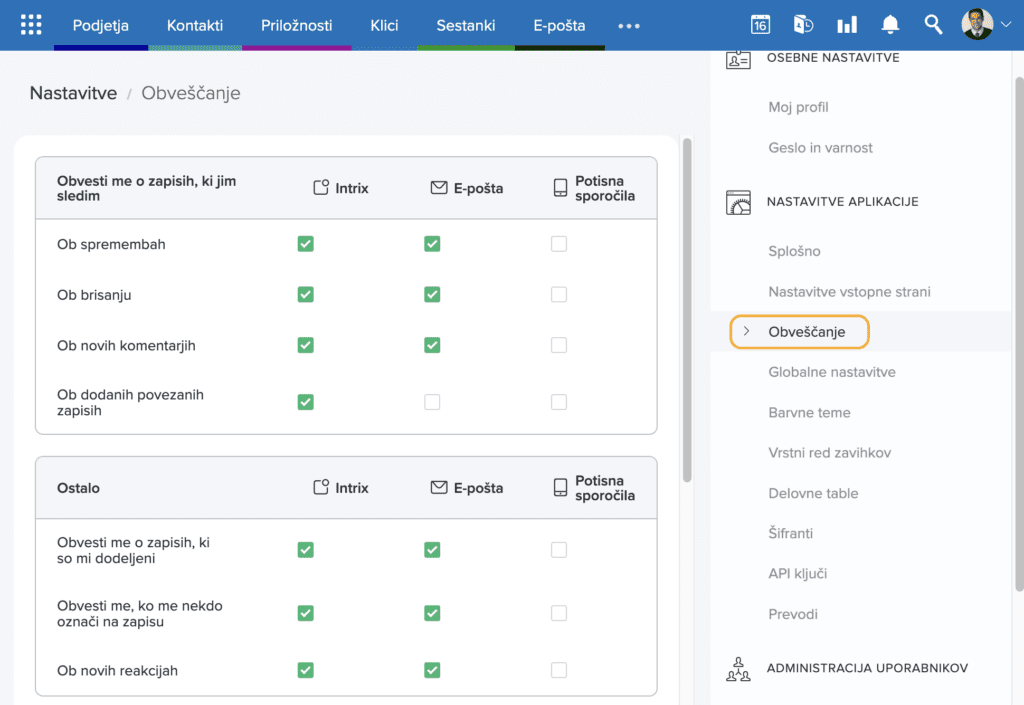This screenshot has width=1024, height=705.
Task: Uncheck Intrix for Ob spremembah
Action: click(306, 244)
